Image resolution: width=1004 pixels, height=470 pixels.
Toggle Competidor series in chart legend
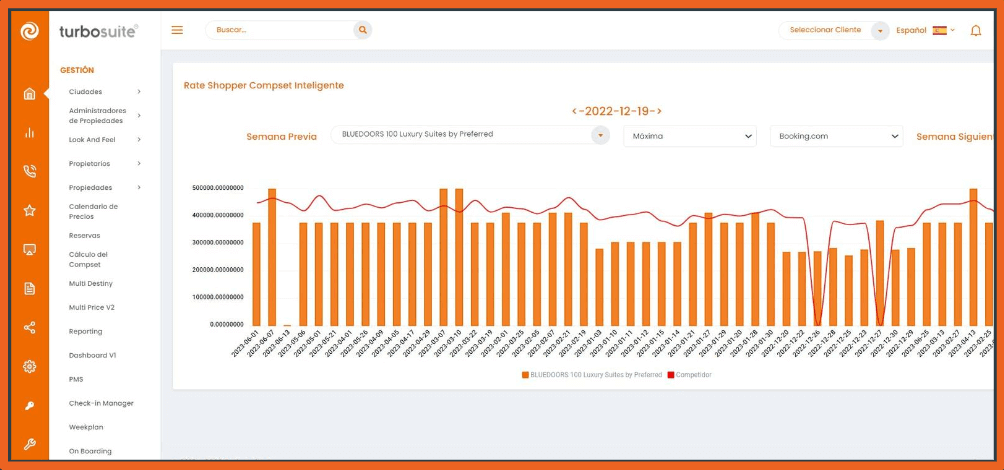pyautogui.click(x=689, y=374)
